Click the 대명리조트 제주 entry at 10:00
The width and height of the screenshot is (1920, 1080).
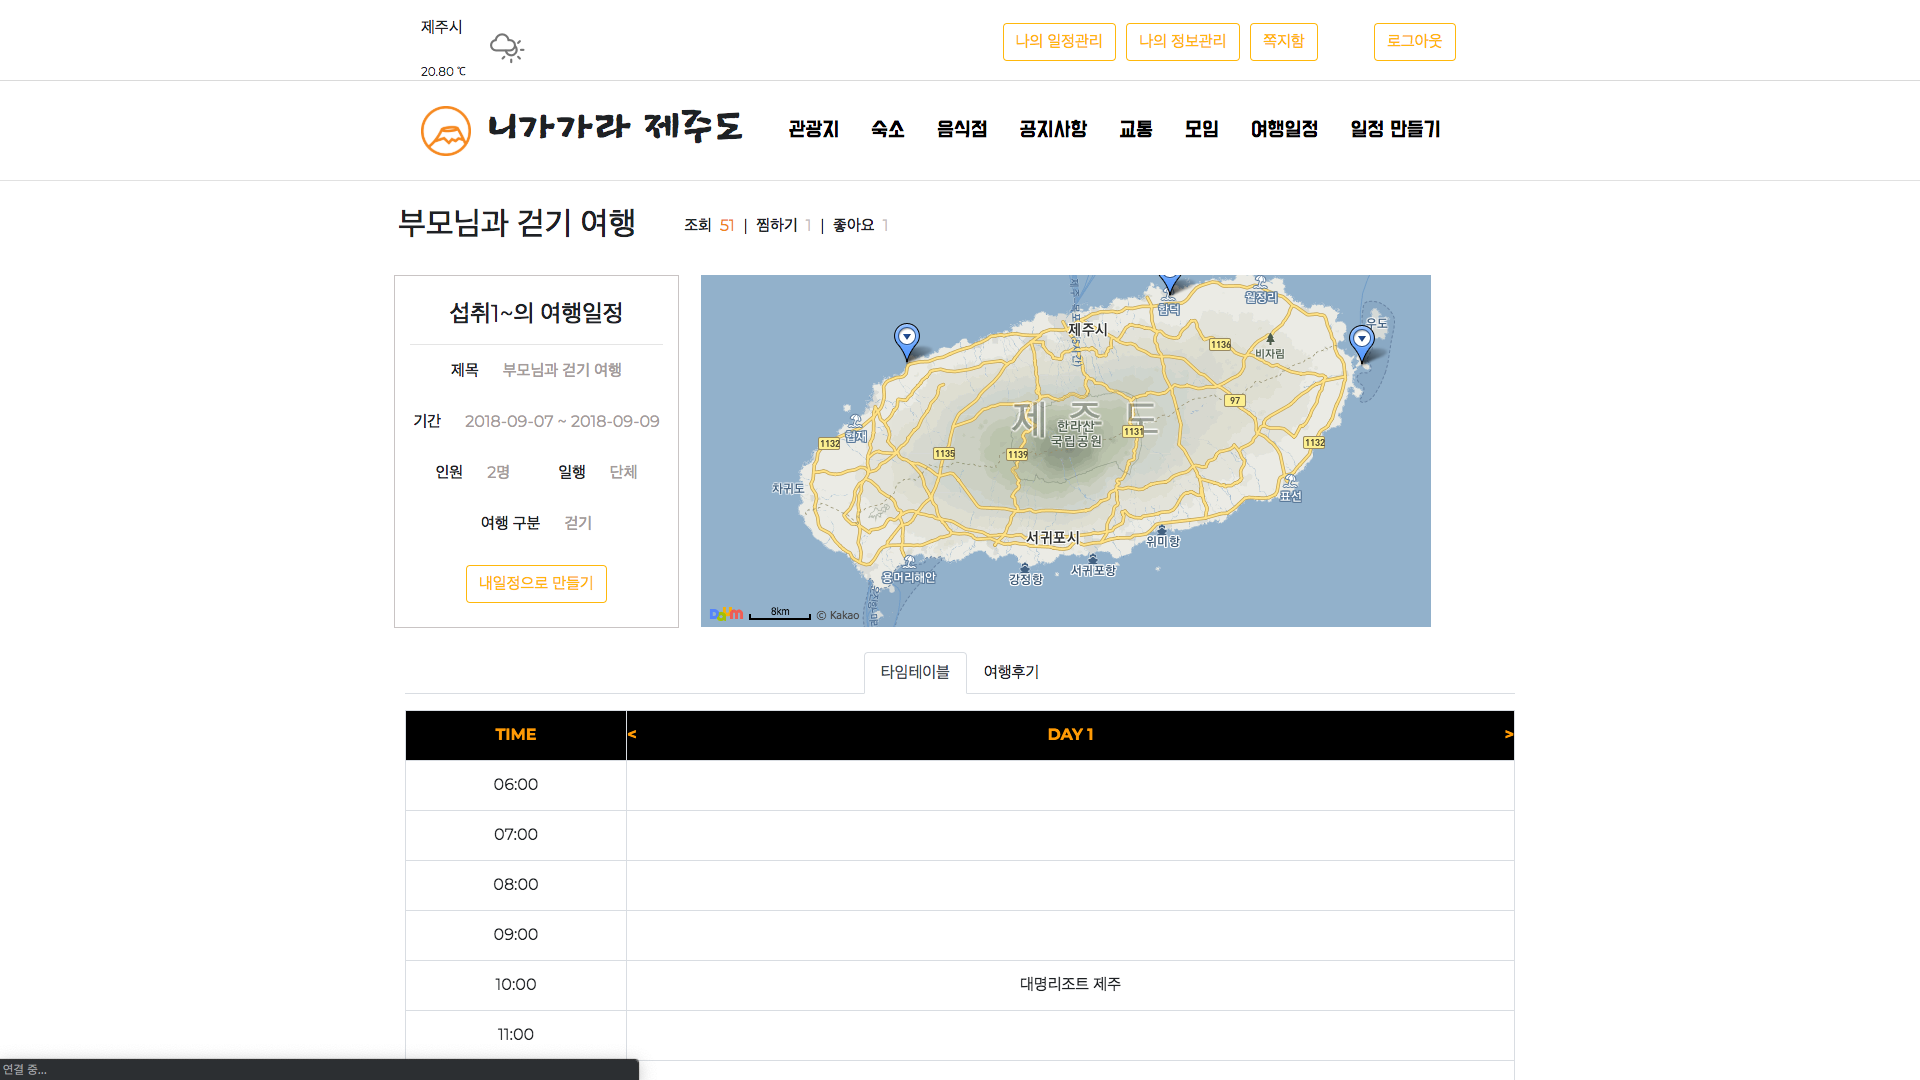click(1069, 984)
